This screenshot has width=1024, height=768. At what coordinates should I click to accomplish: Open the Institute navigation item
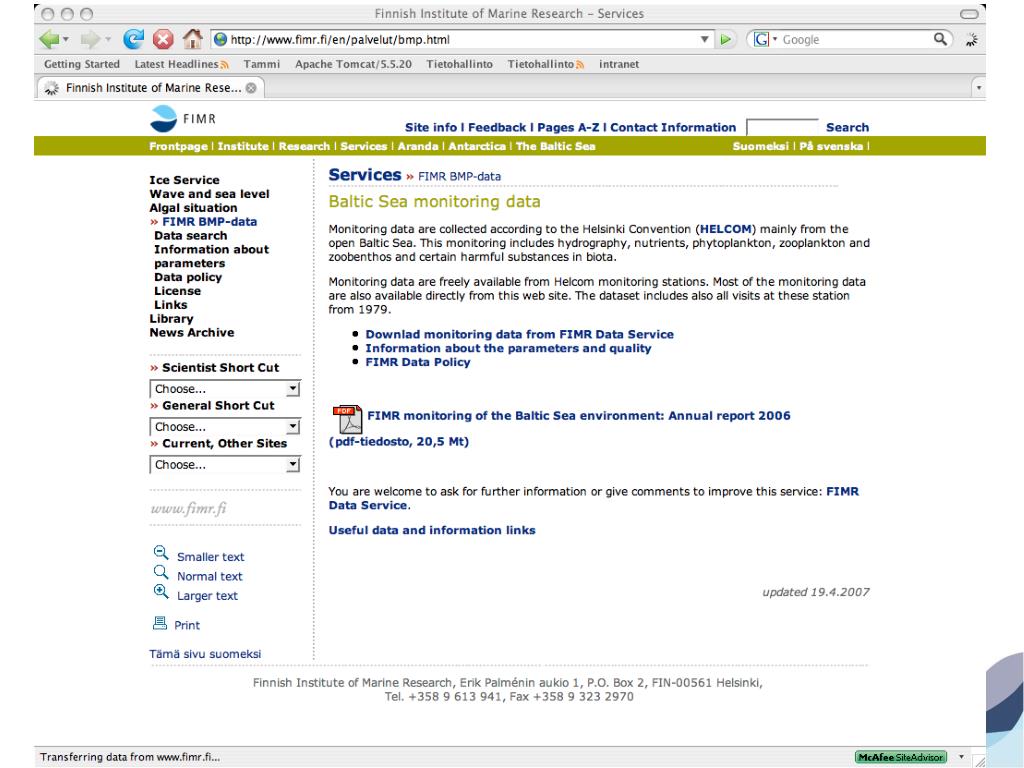[x=243, y=146]
